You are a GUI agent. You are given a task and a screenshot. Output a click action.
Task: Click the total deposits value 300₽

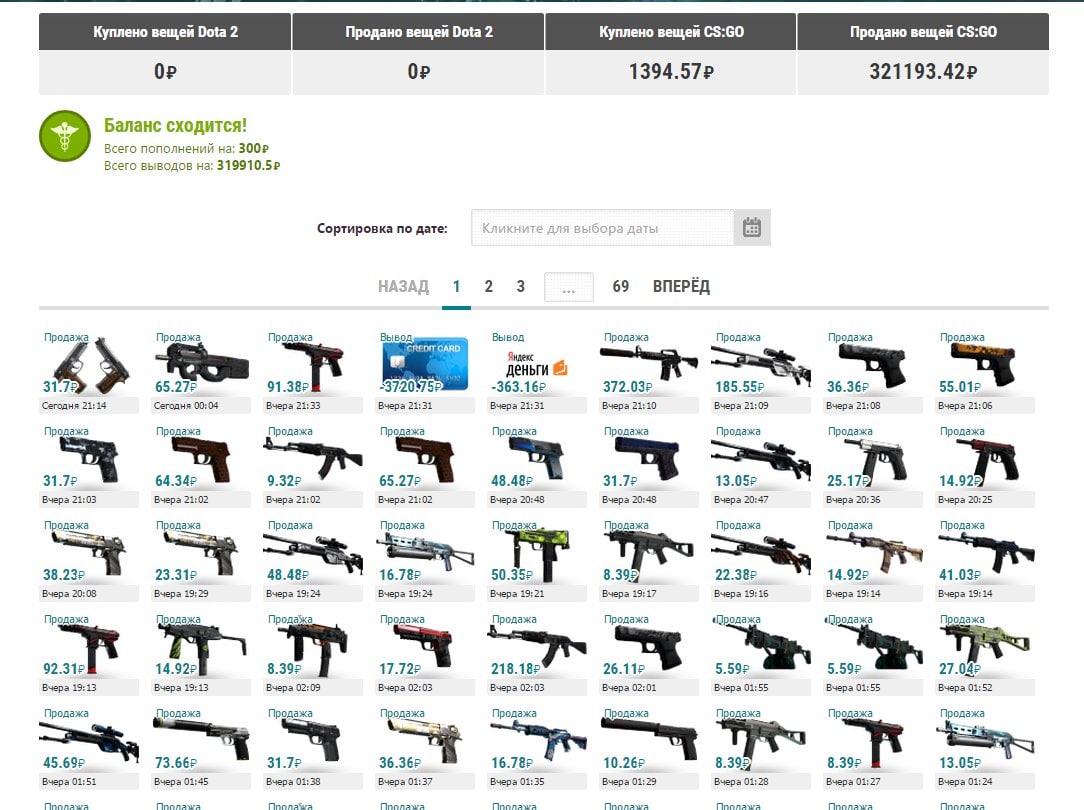click(x=254, y=148)
